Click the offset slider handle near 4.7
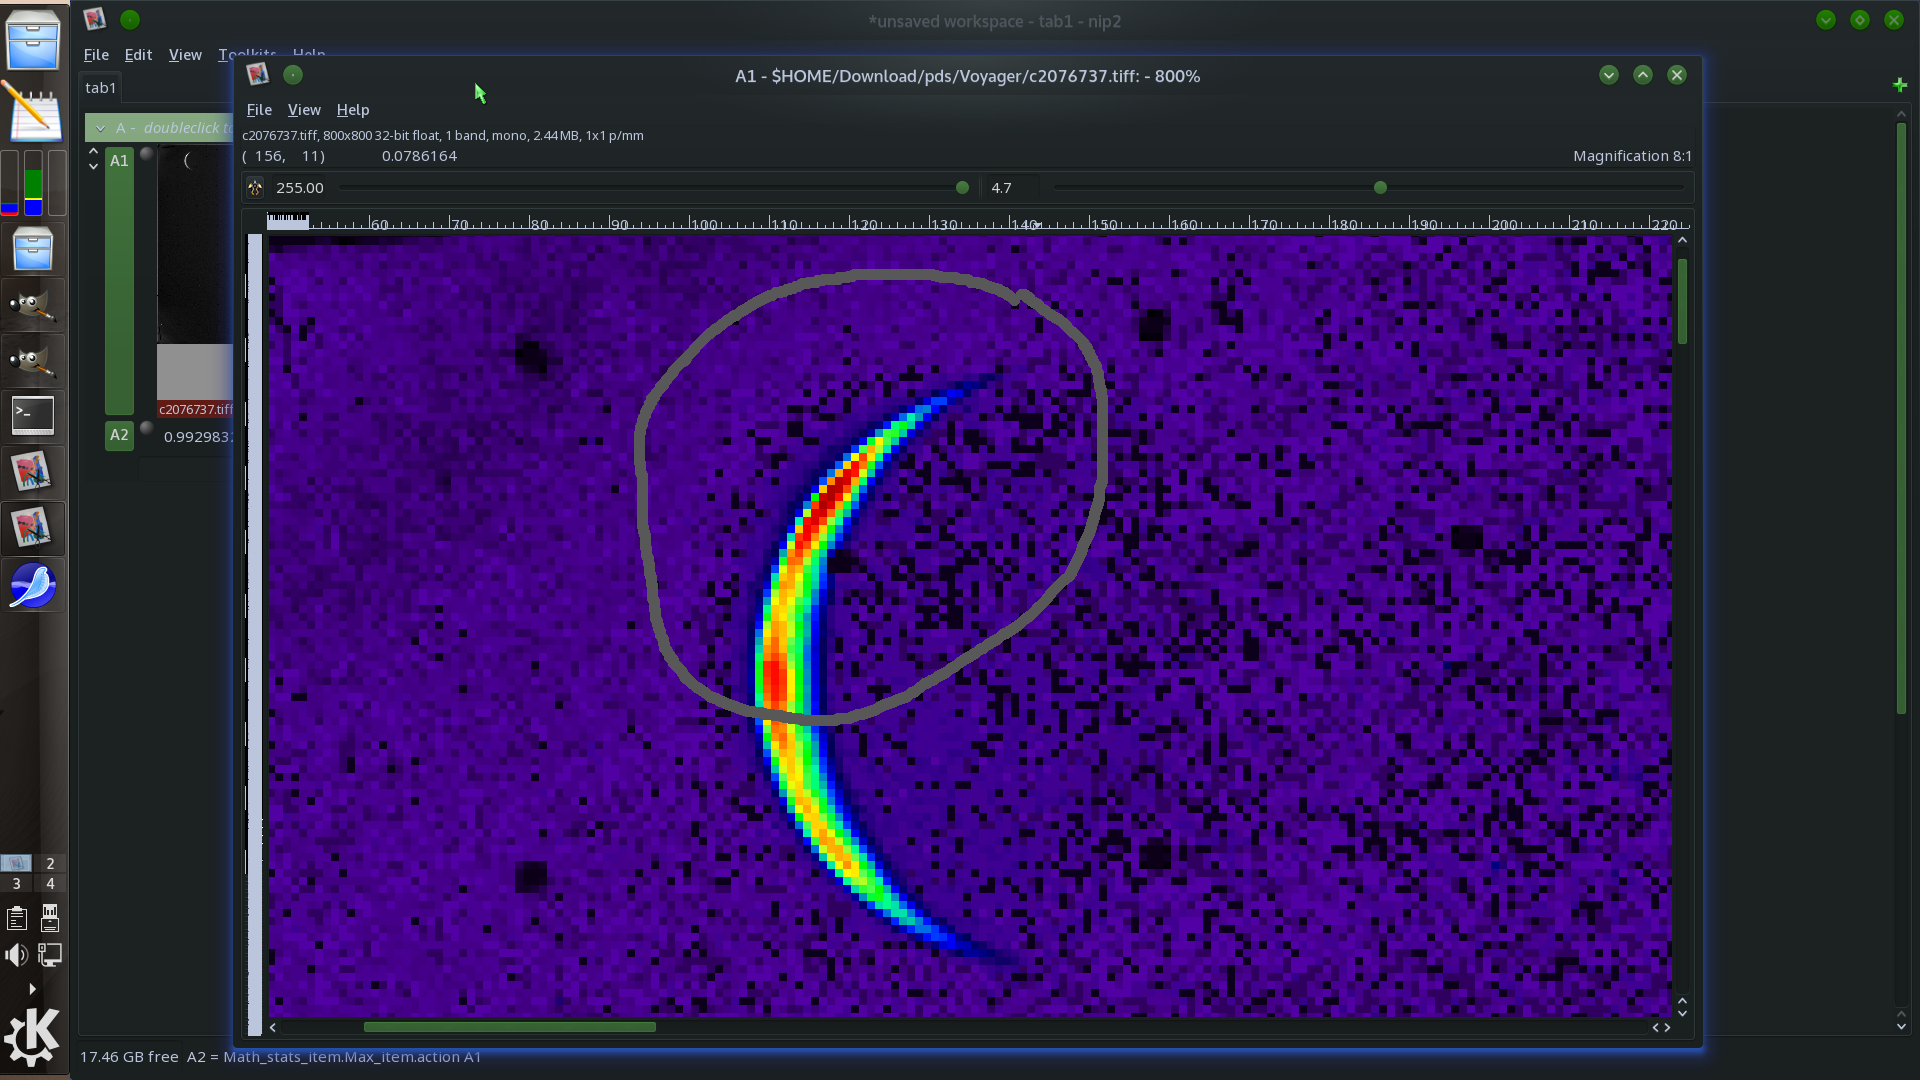1920x1080 pixels. [1380, 188]
